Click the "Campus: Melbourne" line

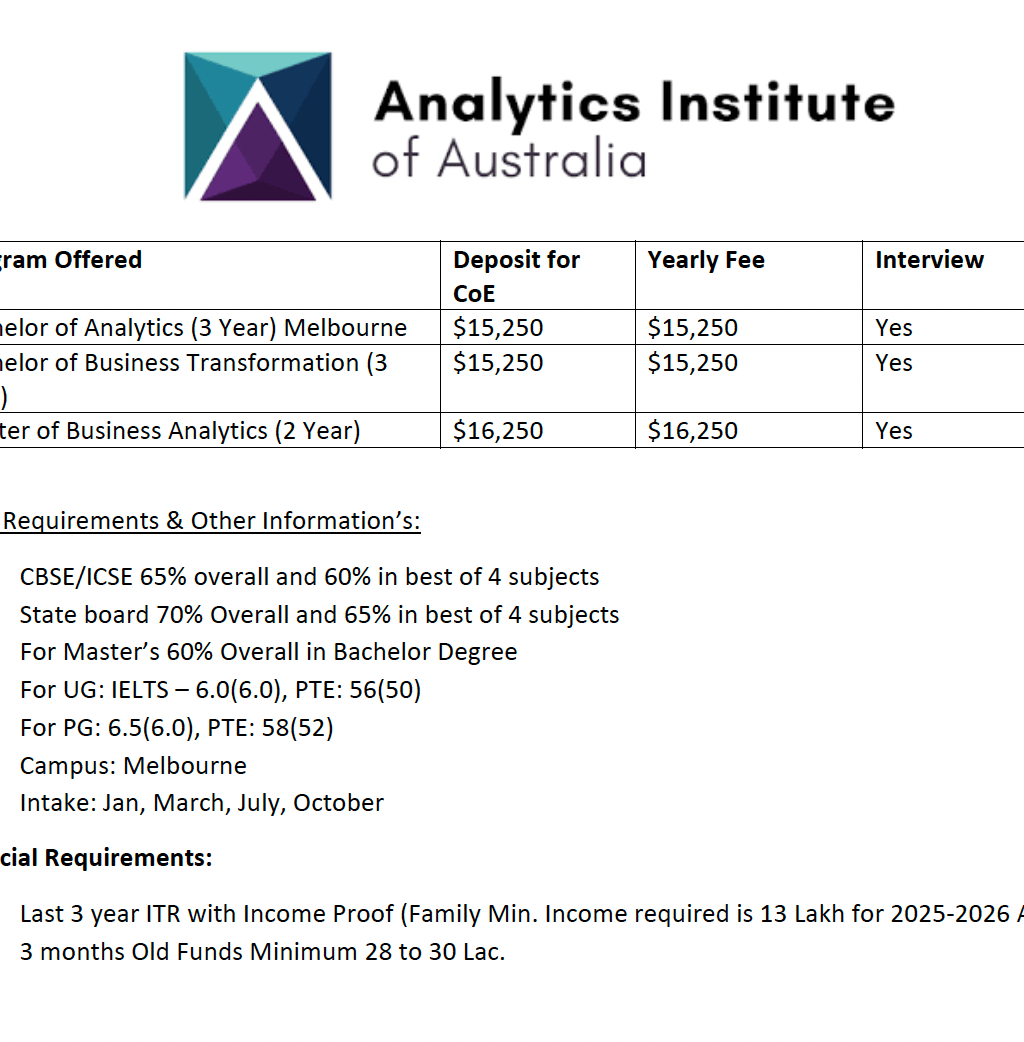pyautogui.click(x=133, y=765)
